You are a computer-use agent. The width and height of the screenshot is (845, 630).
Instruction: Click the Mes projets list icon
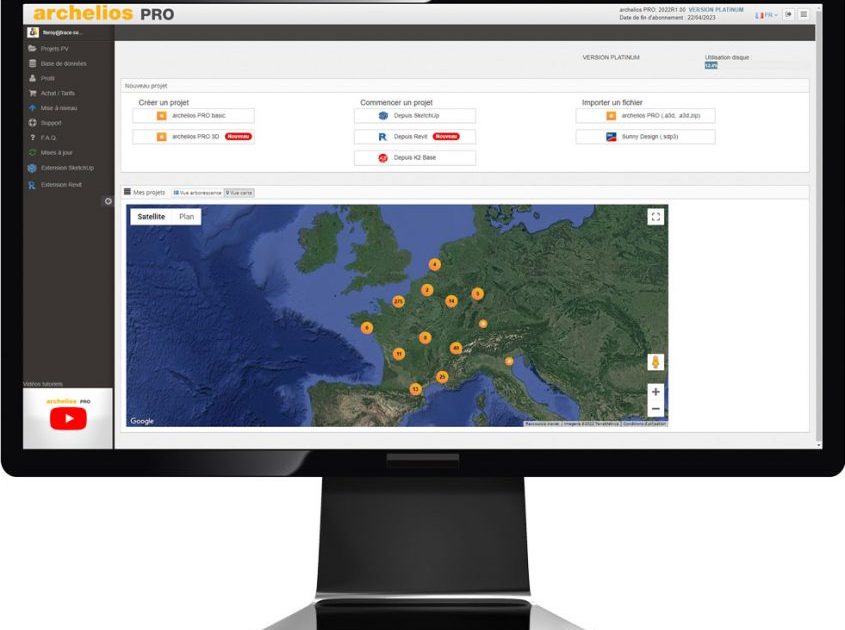coord(128,192)
